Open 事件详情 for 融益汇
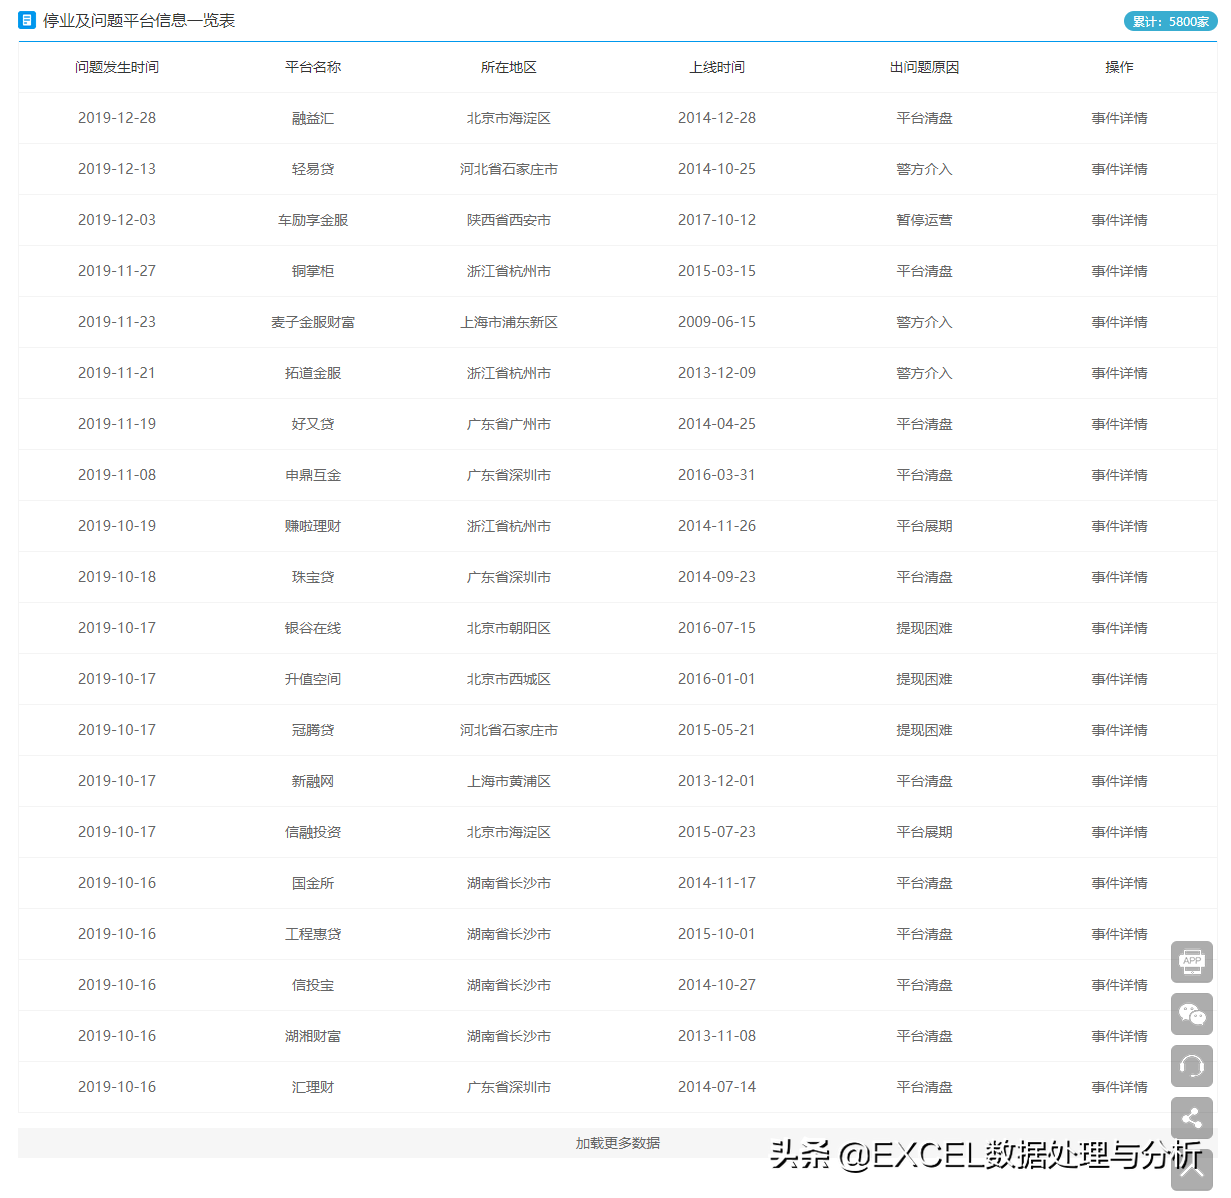 (x=1119, y=118)
